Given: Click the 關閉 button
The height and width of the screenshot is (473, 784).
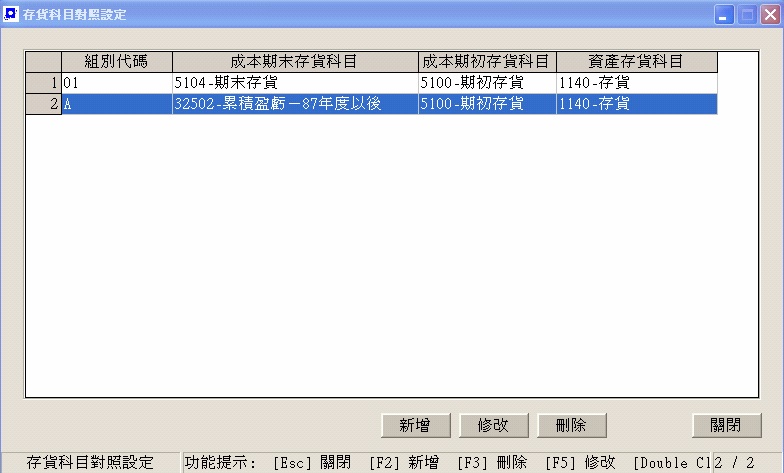Looking at the screenshot, I should click(726, 426).
